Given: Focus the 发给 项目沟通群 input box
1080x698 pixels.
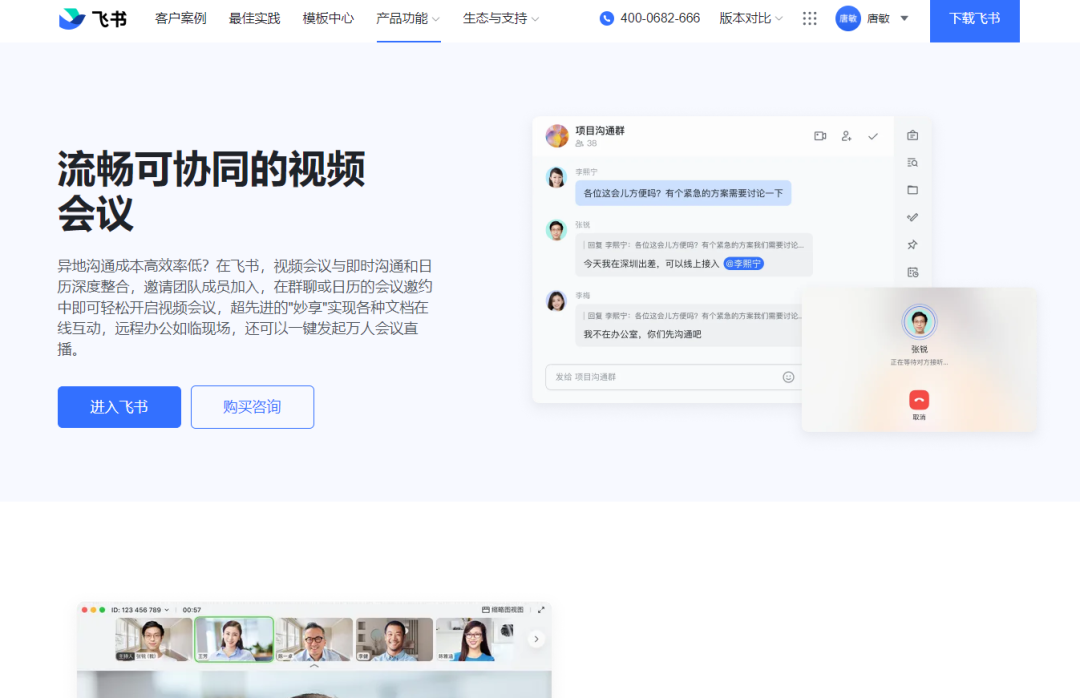Looking at the screenshot, I should (x=674, y=377).
